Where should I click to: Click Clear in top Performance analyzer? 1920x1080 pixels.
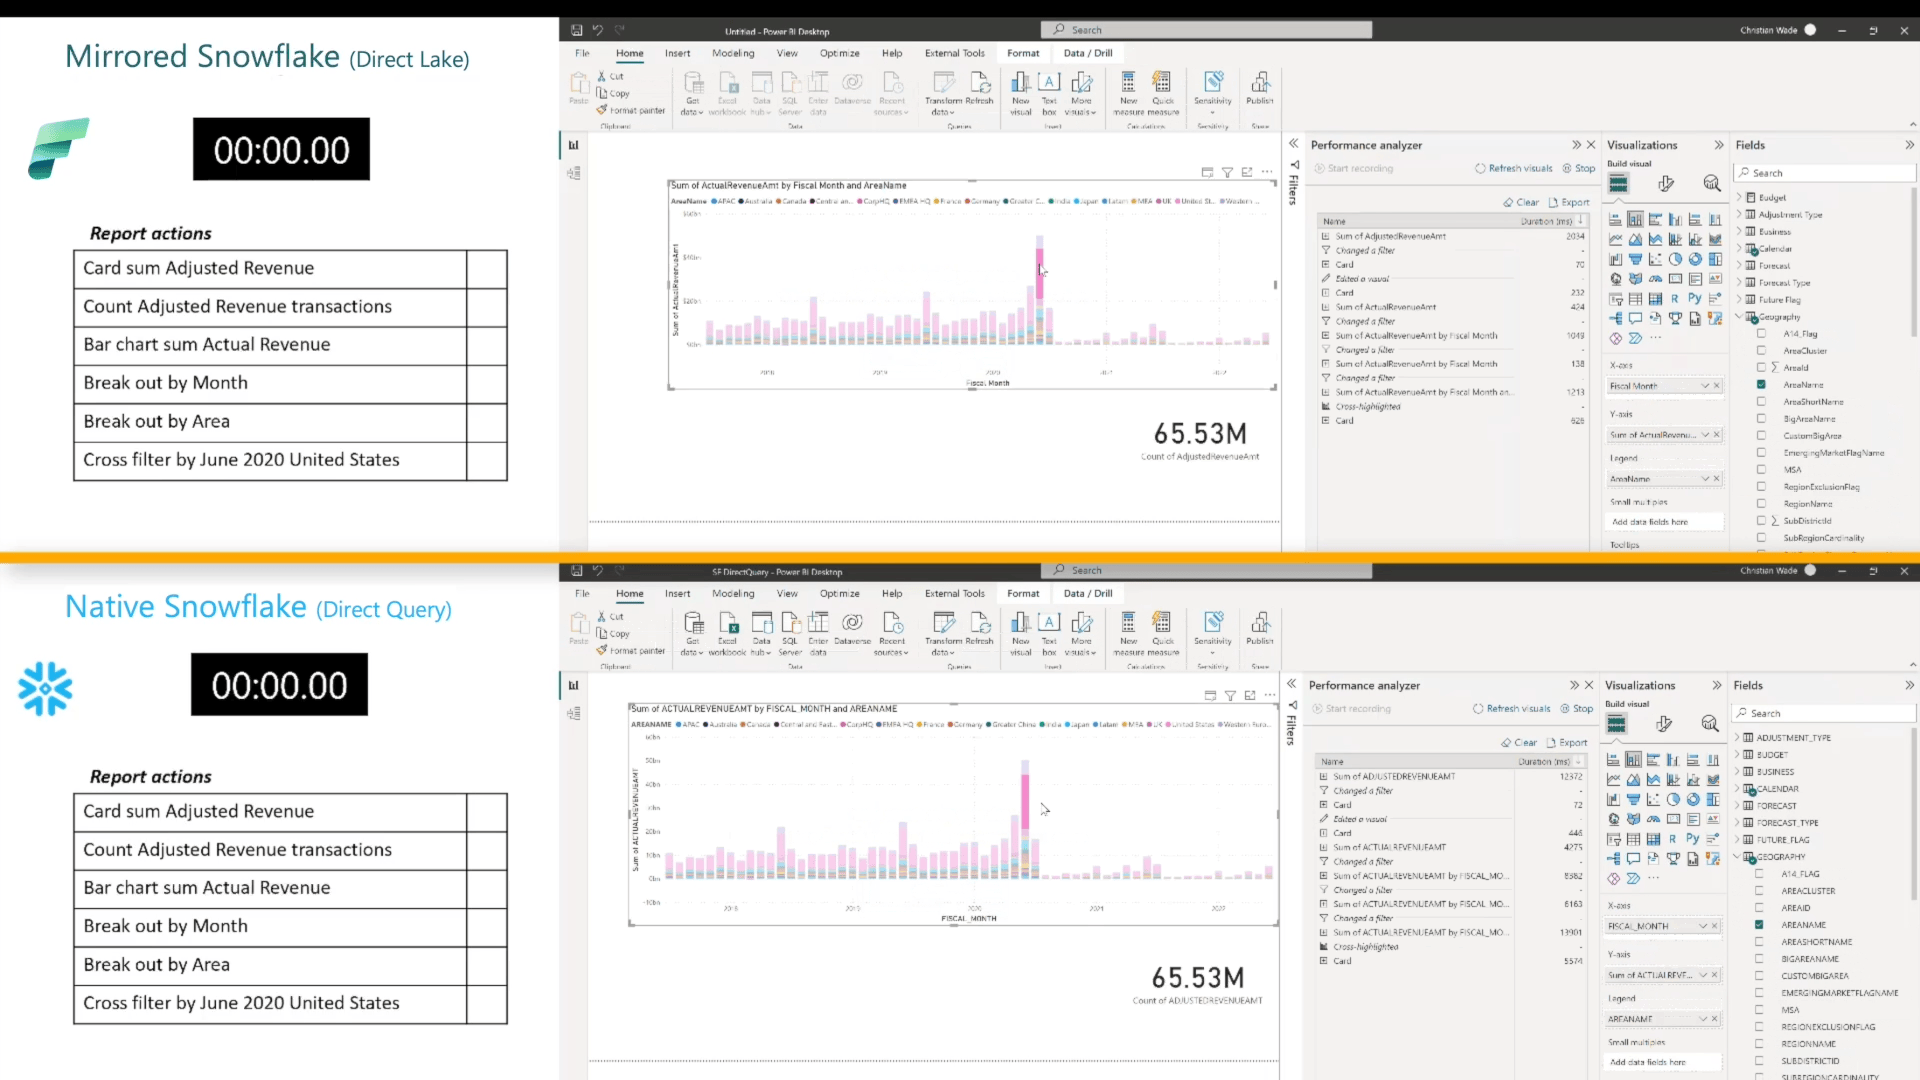[1521, 202]
